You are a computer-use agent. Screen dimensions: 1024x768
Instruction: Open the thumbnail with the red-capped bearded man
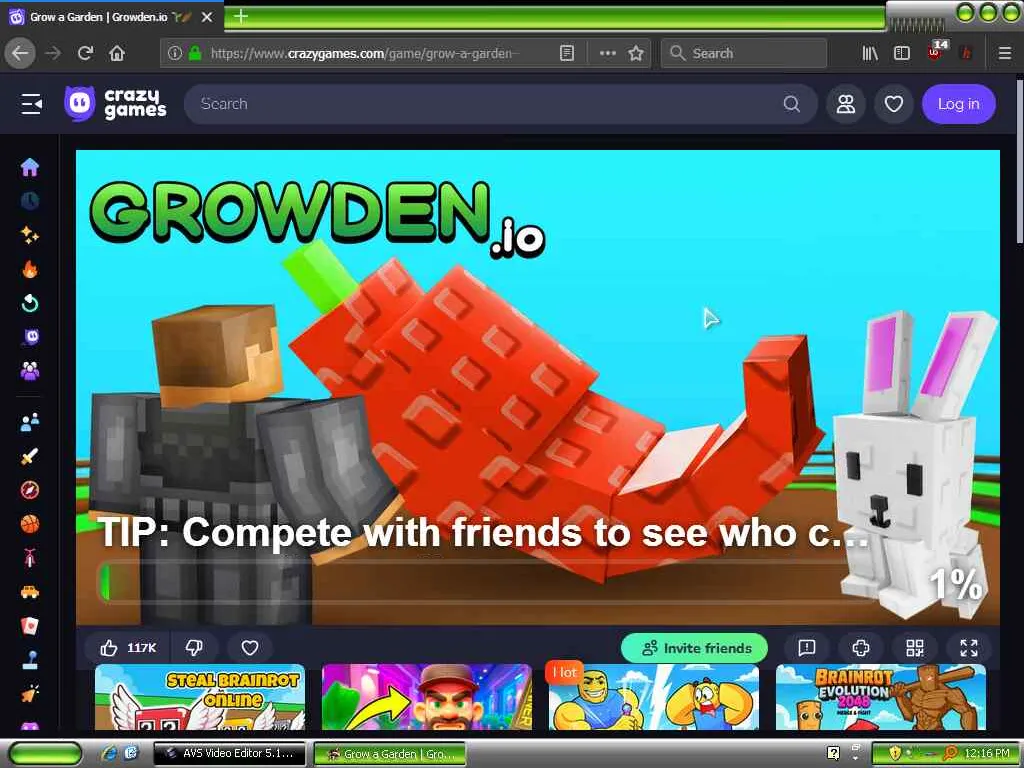pyautogui.click(x=427, y=697)
